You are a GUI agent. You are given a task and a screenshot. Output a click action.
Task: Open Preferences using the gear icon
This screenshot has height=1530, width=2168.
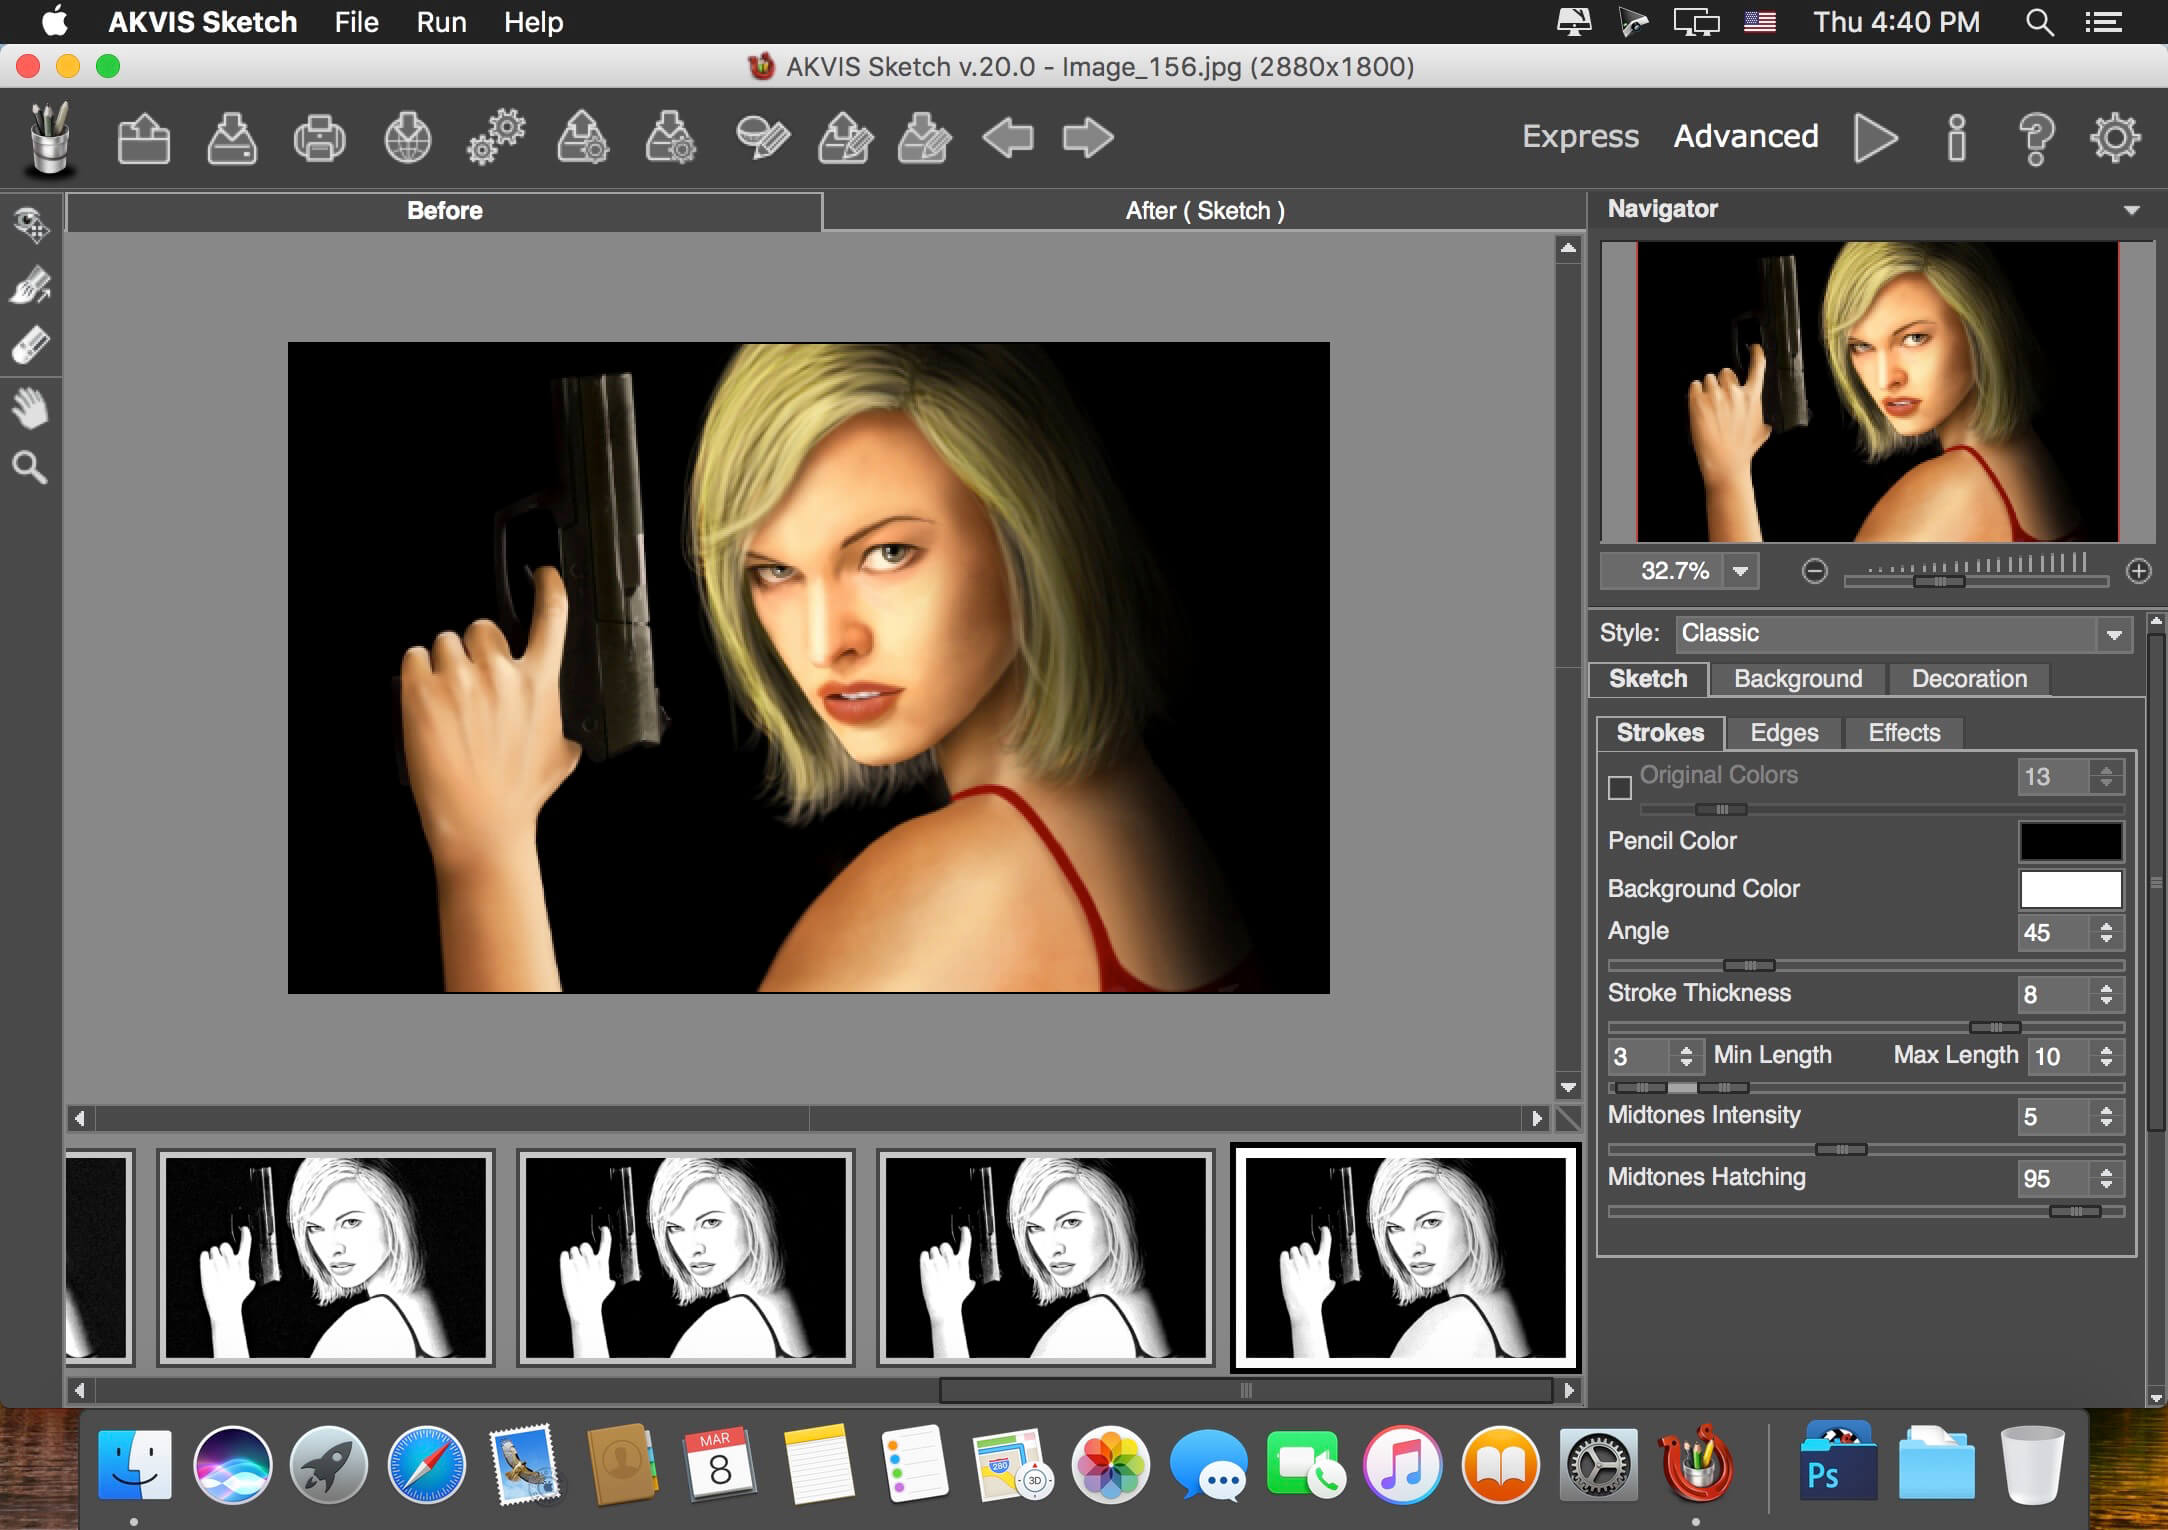coord(2114,137)
